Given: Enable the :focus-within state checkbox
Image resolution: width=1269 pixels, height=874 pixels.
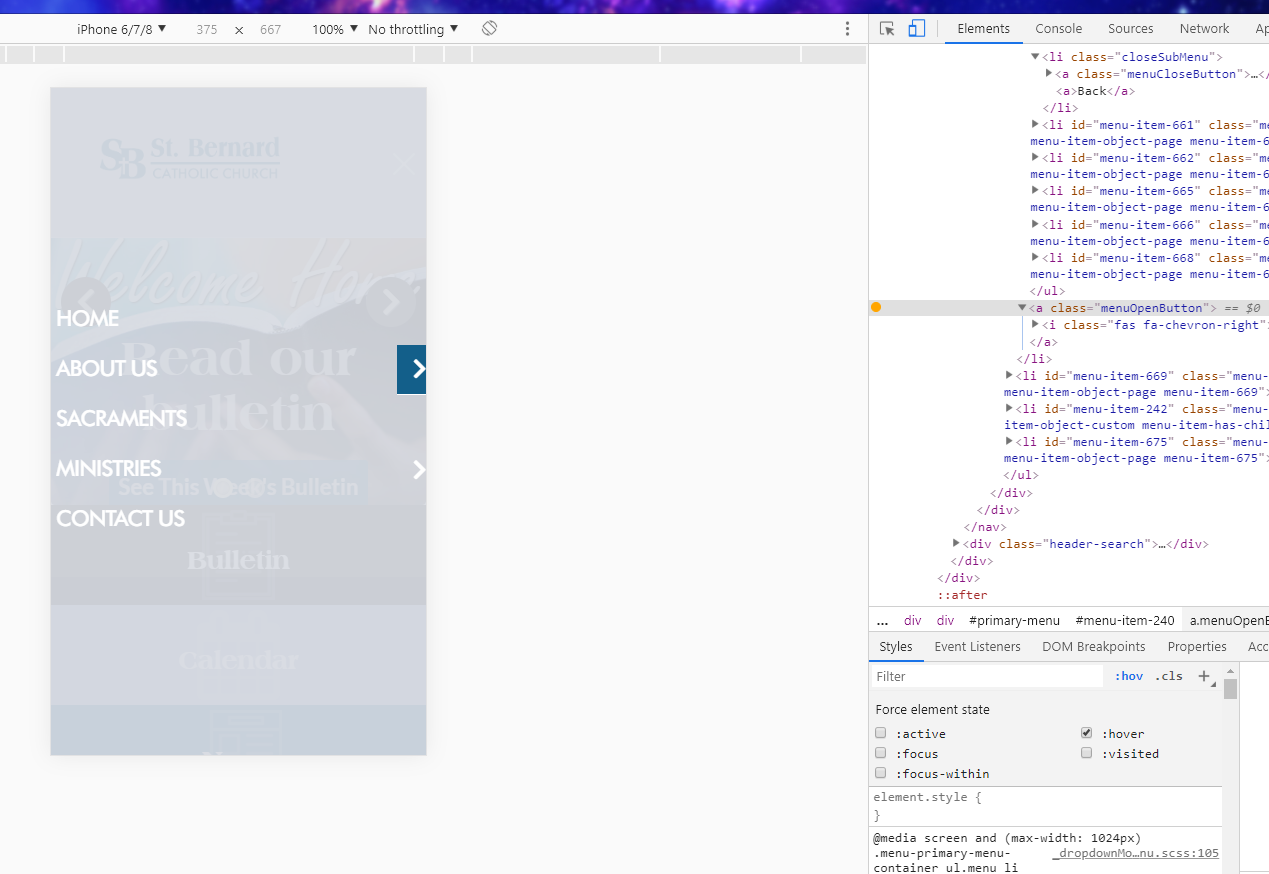Looking at the screenshot, I should tap(881, 773).
